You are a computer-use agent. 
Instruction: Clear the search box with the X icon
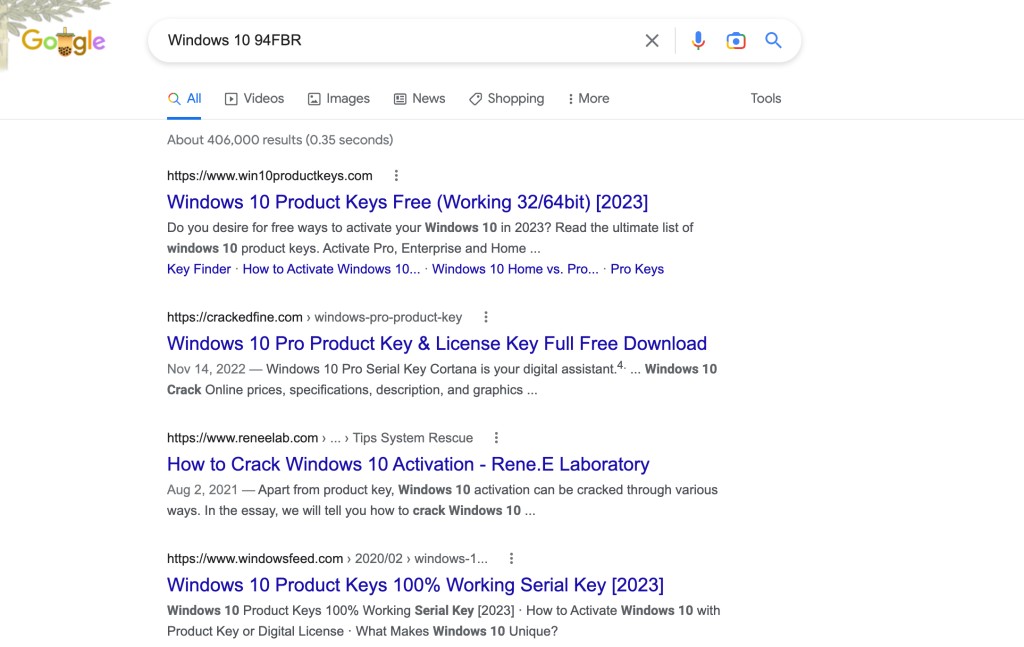coord(652,40)
